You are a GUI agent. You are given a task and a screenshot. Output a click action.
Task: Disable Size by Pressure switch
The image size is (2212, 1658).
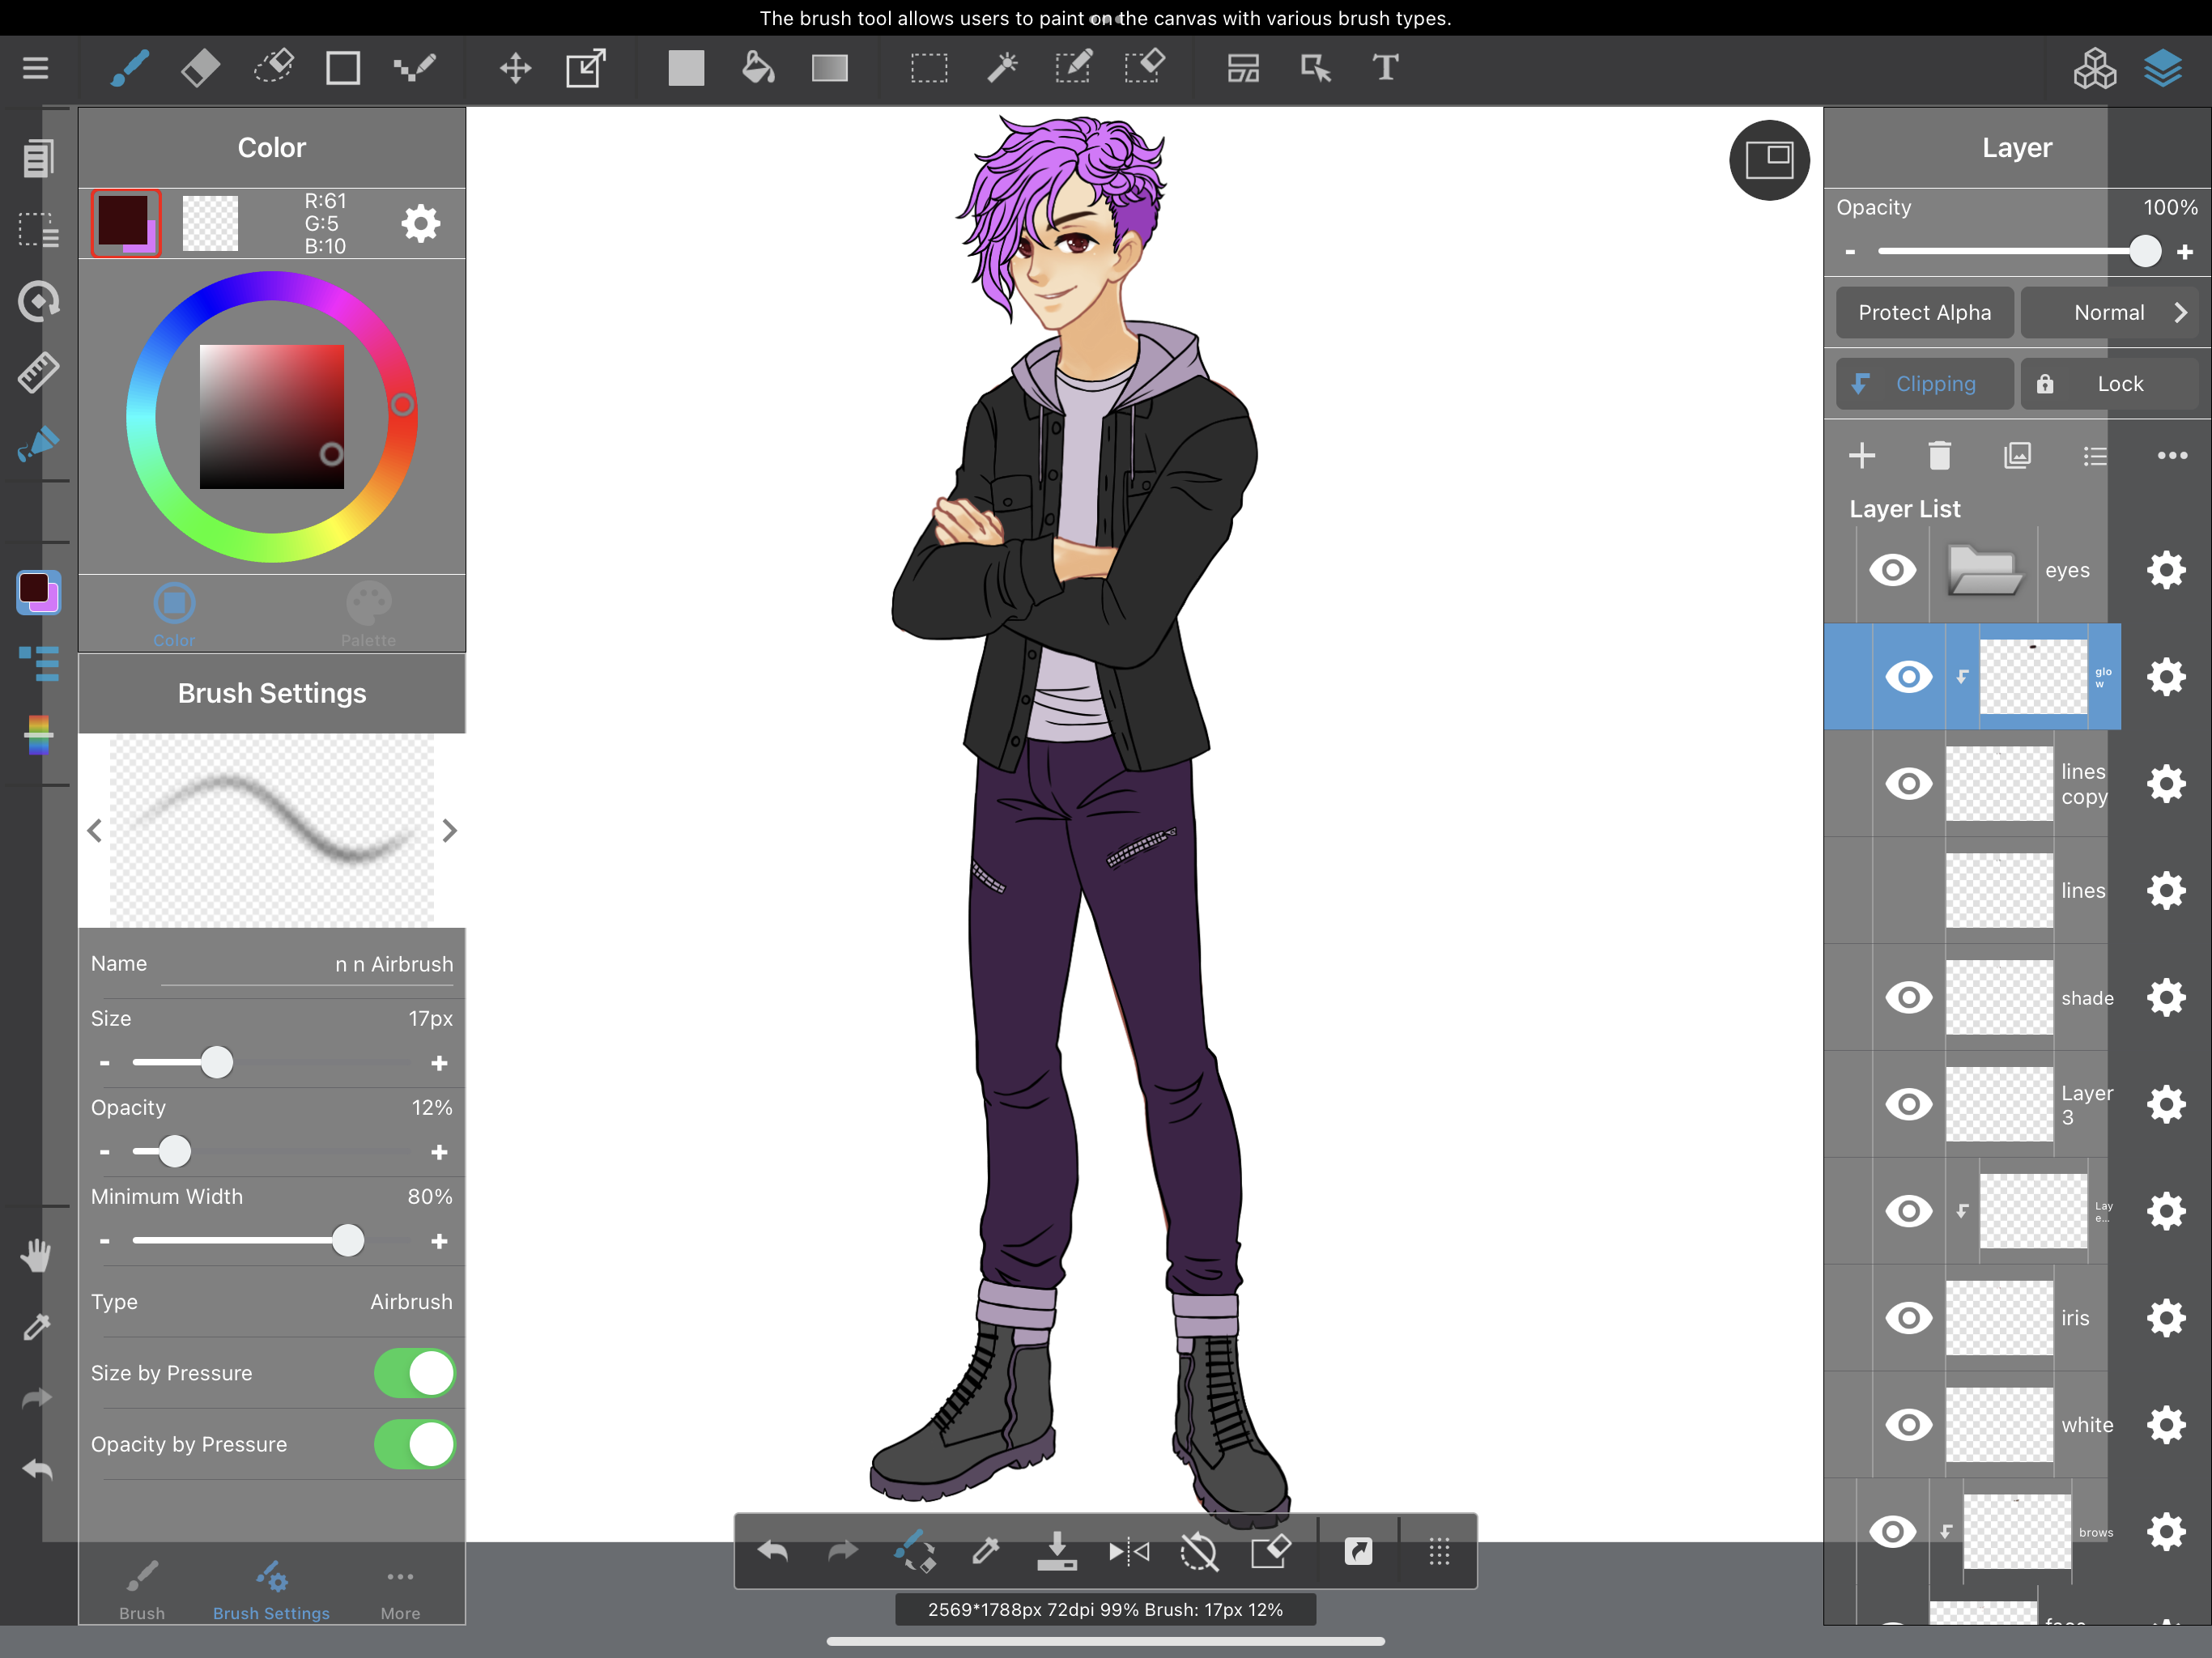coord(415,1373)
